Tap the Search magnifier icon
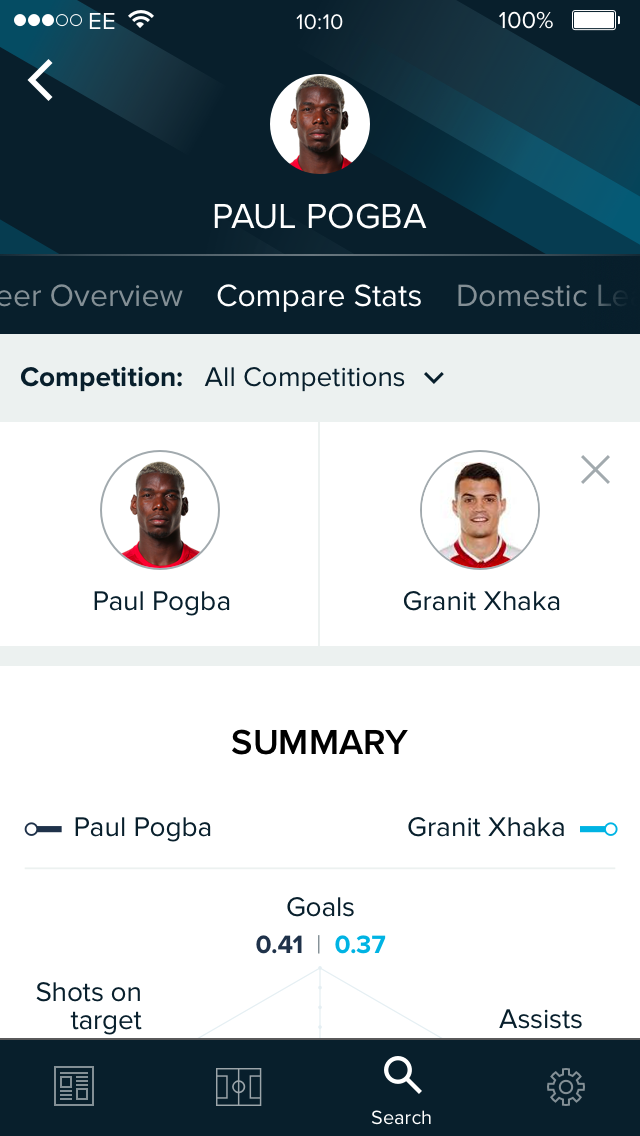 (x=402, y=1076)
